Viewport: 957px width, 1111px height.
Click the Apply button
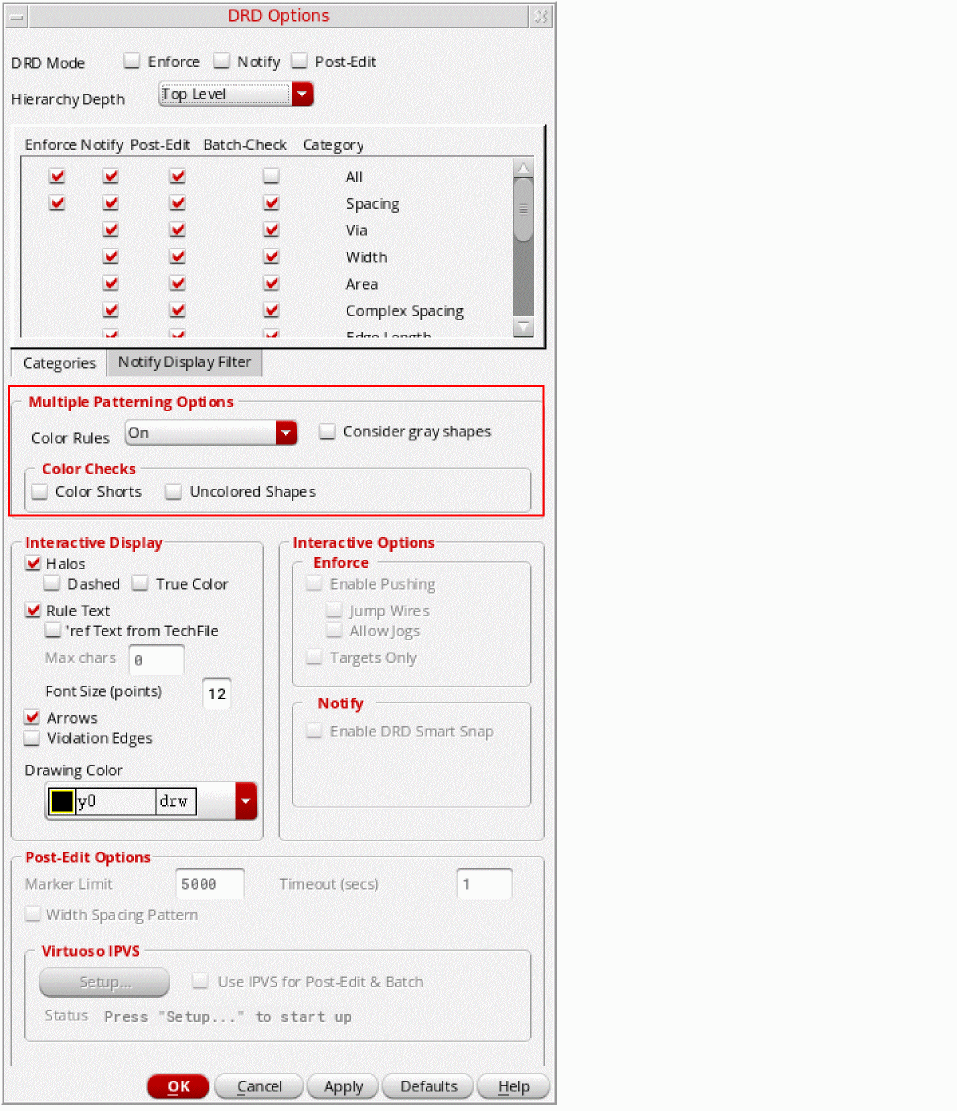pyautogui.click(x=344, y=1086)
